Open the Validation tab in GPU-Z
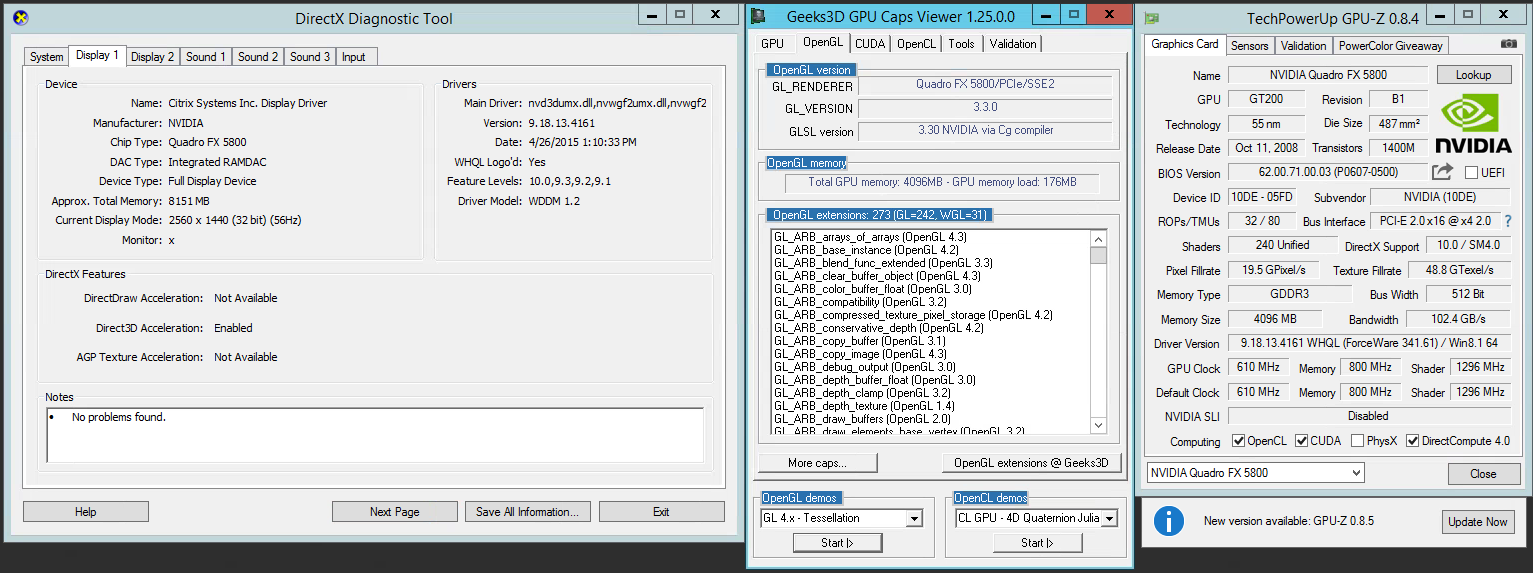 (1303, 46)
